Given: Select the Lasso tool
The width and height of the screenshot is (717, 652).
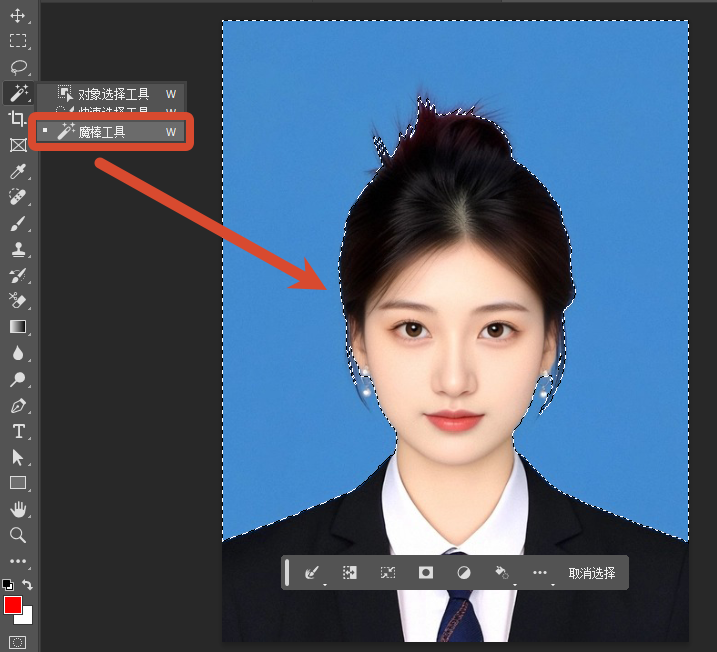Looking at the screenshot, I should 18,67.
